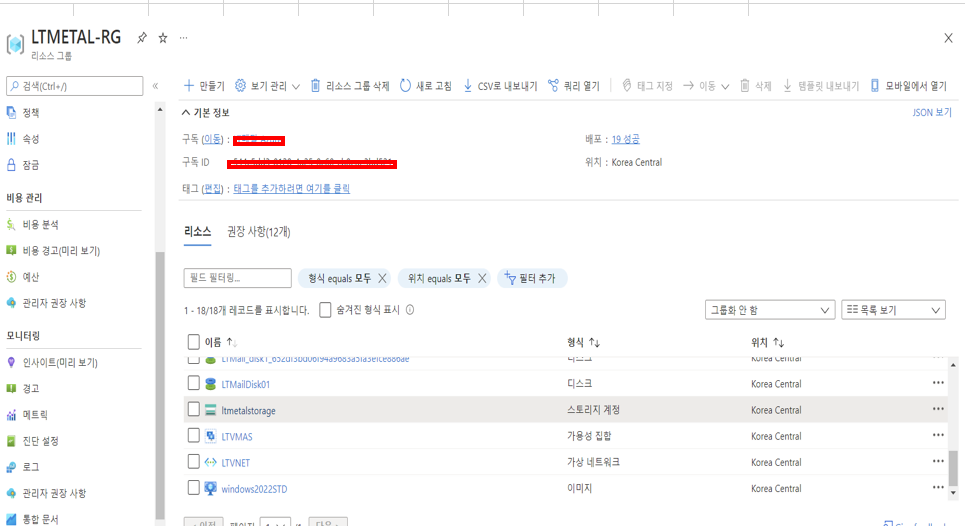Check the windows2022STD row checkbox

[x=193, y=488]
